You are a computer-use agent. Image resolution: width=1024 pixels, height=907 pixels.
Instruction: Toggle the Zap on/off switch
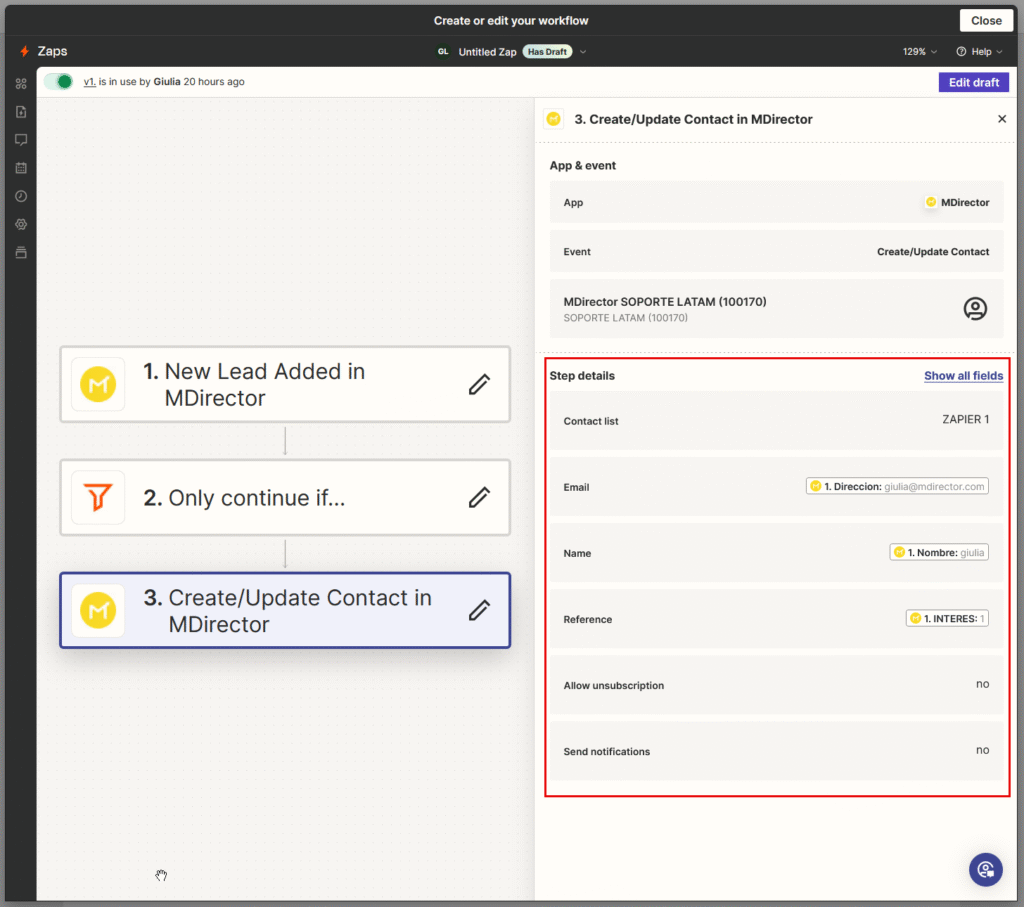pyautogui.click(x=59, y=82)
